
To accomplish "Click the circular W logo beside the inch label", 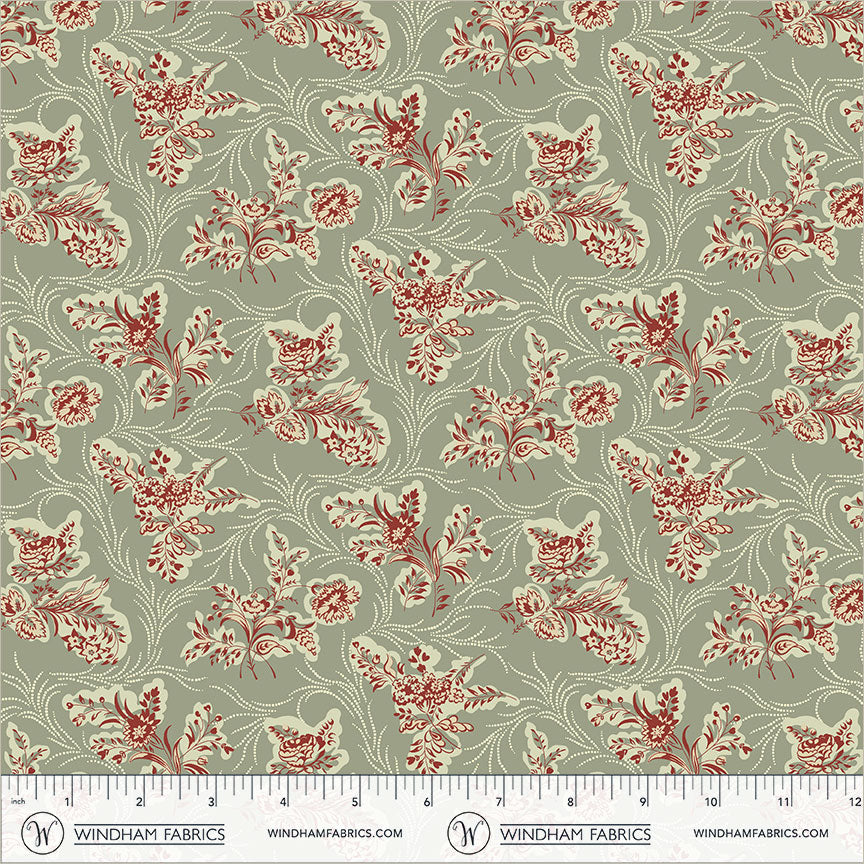I will pos(38,833).
